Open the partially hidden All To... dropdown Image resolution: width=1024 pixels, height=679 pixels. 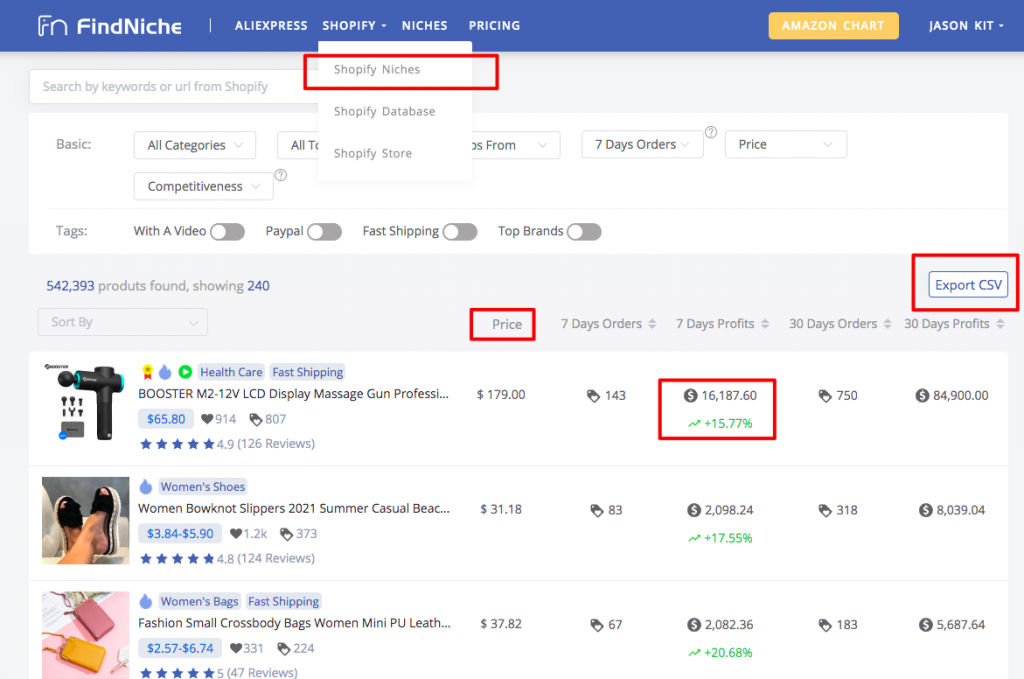(298, 145)
